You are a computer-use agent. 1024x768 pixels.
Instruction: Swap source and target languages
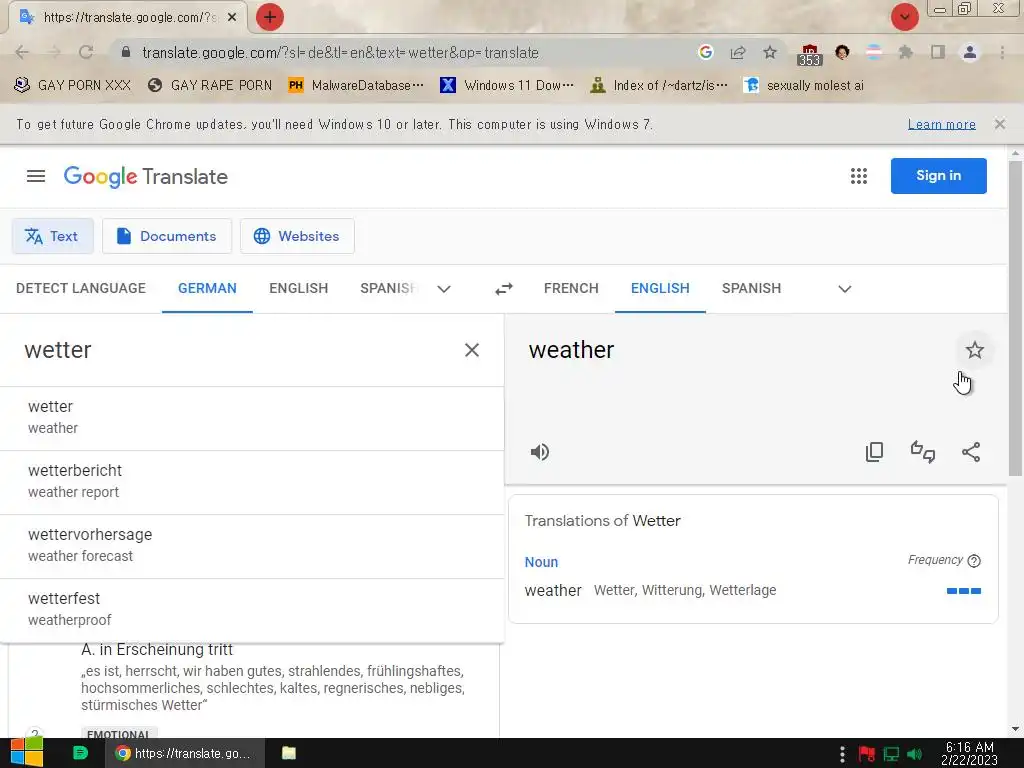coord(504,289)
